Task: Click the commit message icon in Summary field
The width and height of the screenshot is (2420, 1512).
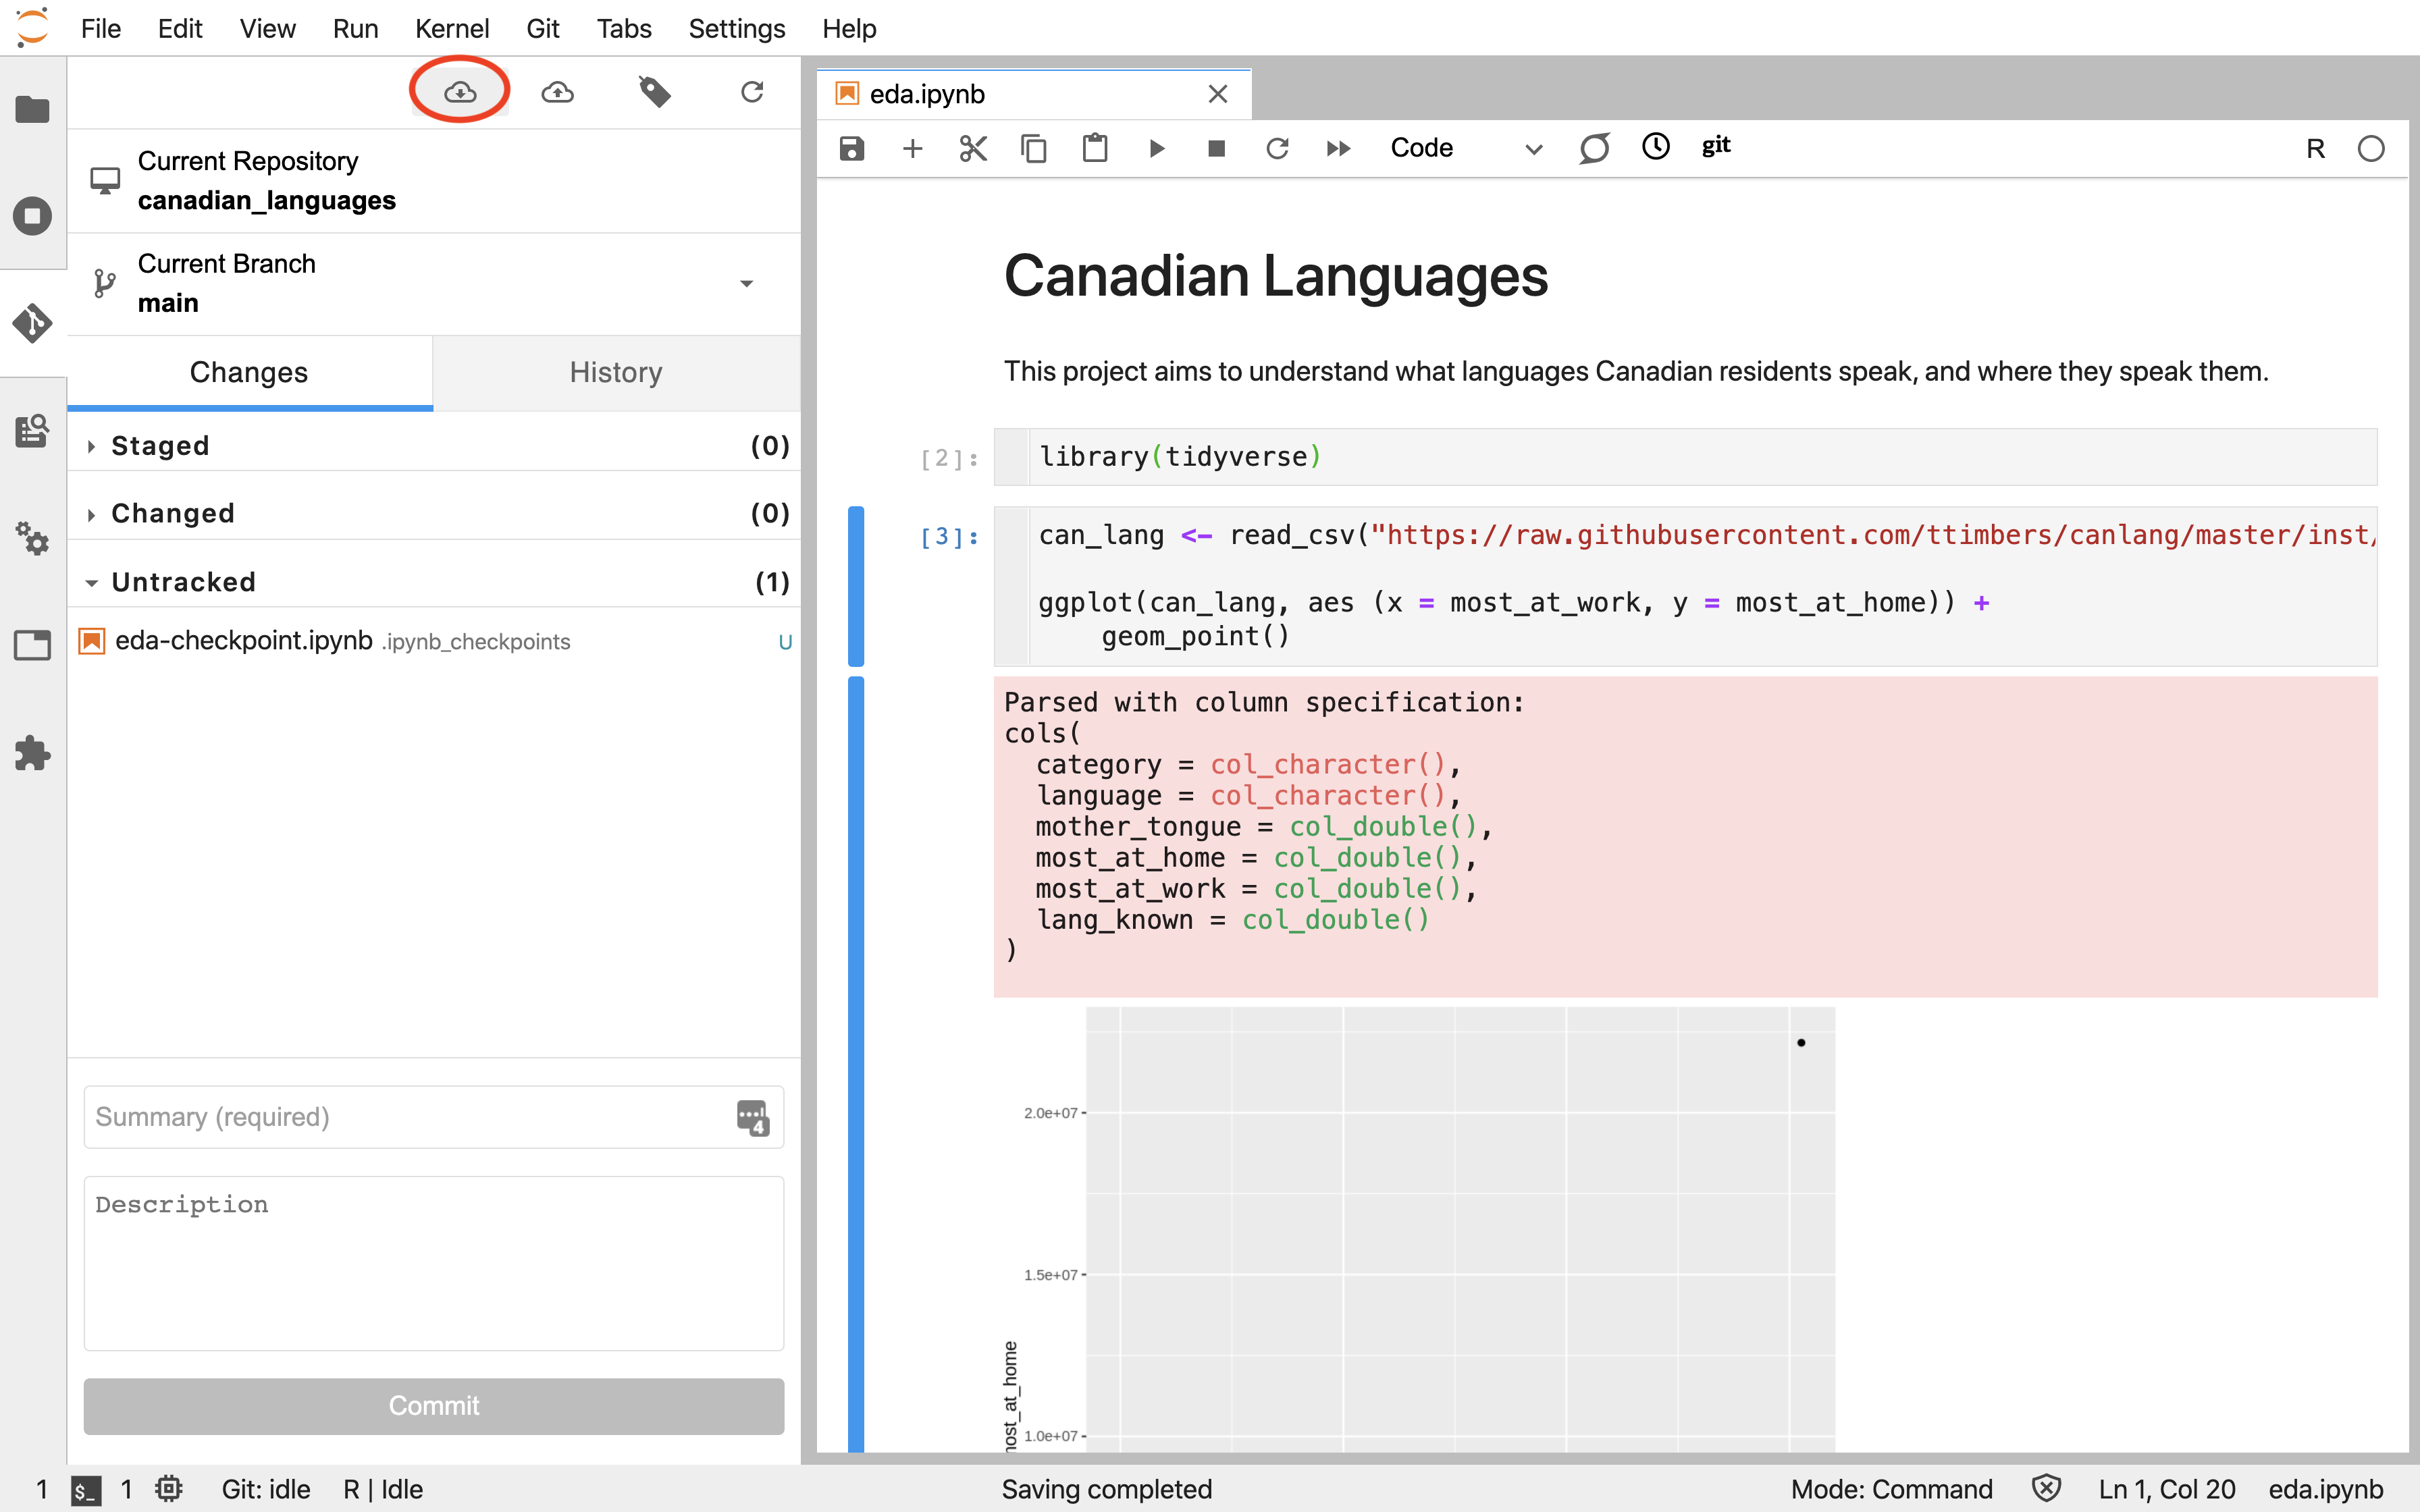Action: click(752, 1117)
